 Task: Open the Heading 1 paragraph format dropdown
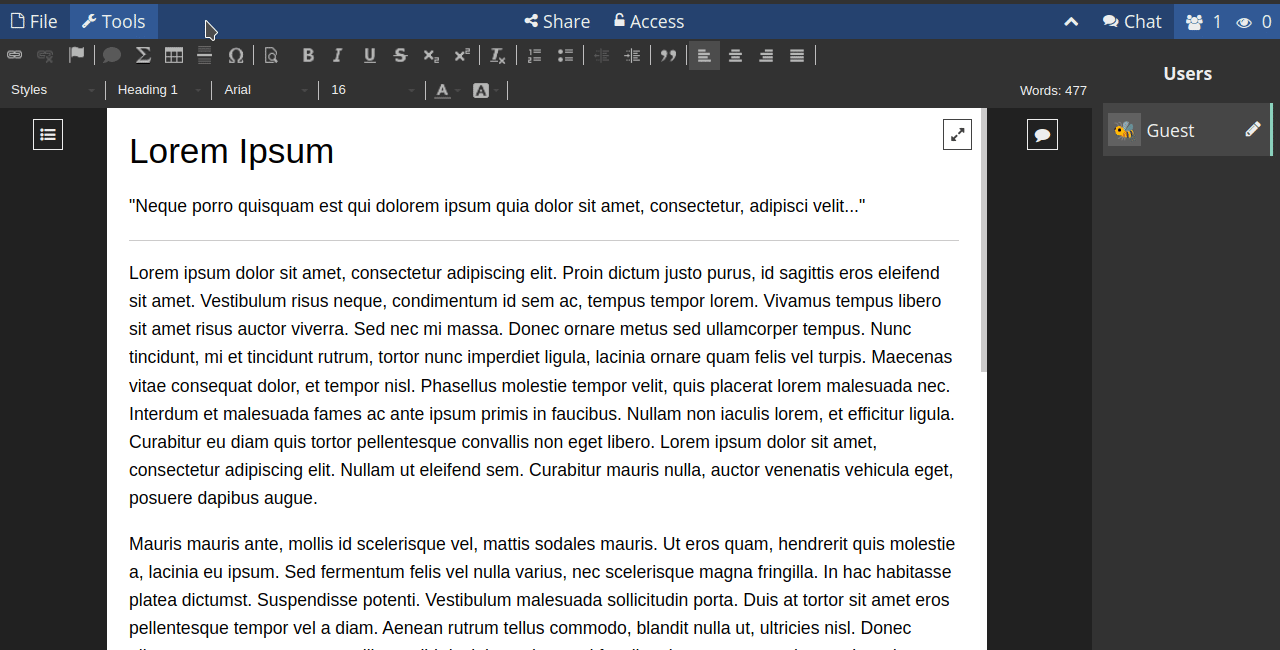[x=158, y=90]
